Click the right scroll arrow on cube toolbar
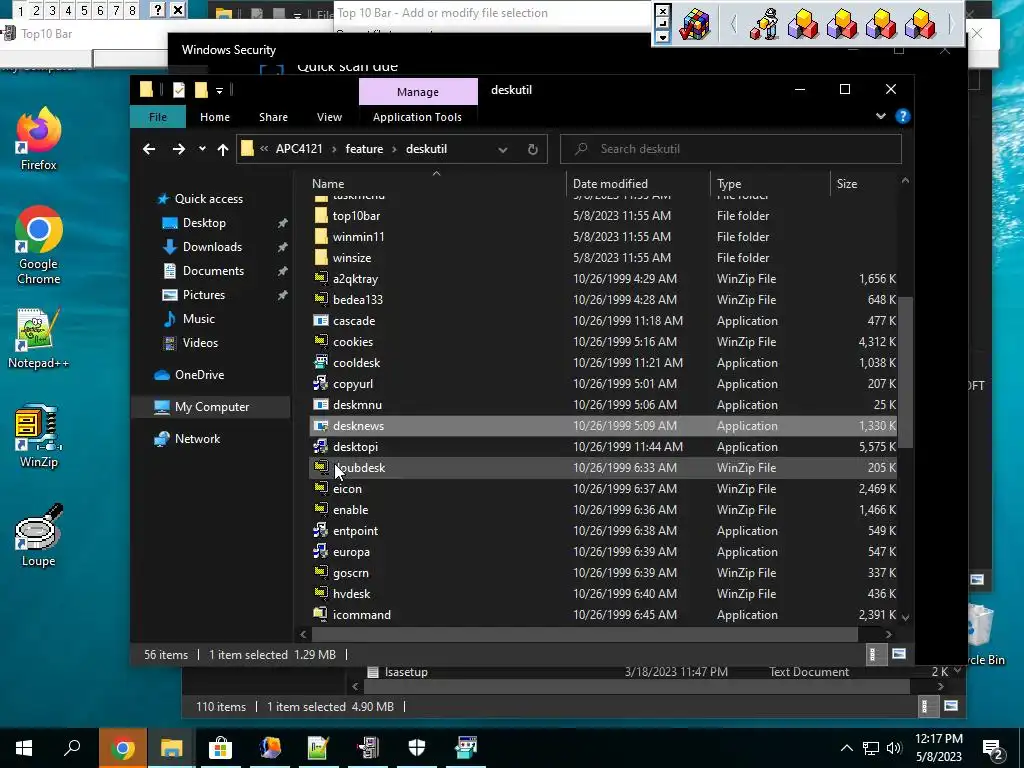1024x768 pixels. [x=952, y=24]
